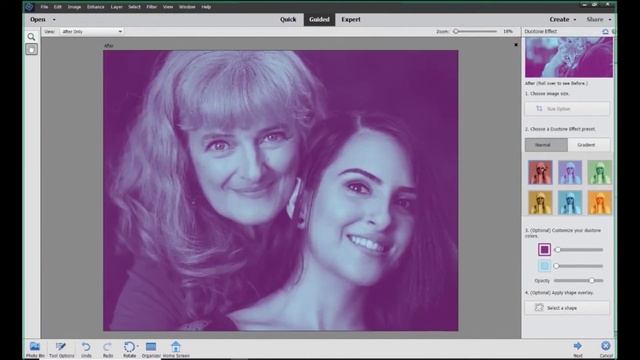Open the View menu
Image resolution: width=640 pixels, height=360 pixels.
coord(168,7)
